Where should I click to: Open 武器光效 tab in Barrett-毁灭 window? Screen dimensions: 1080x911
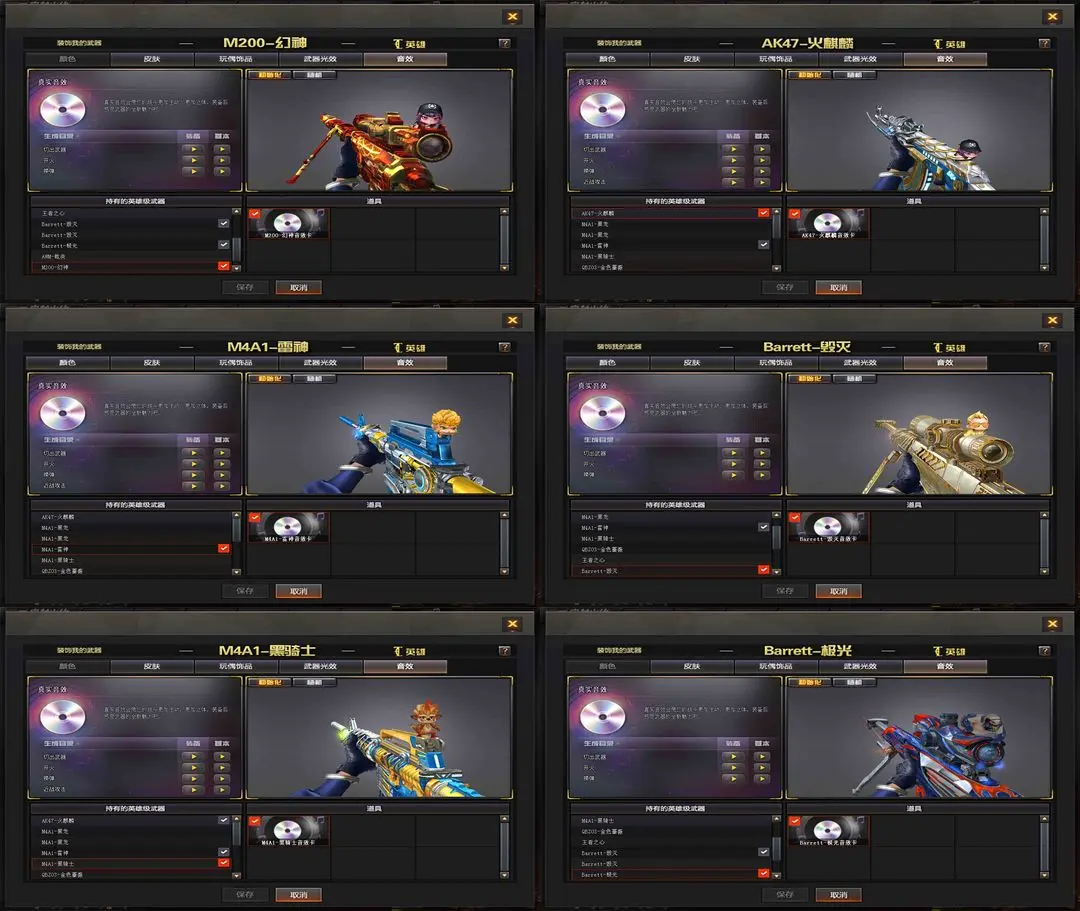[860, 363]
